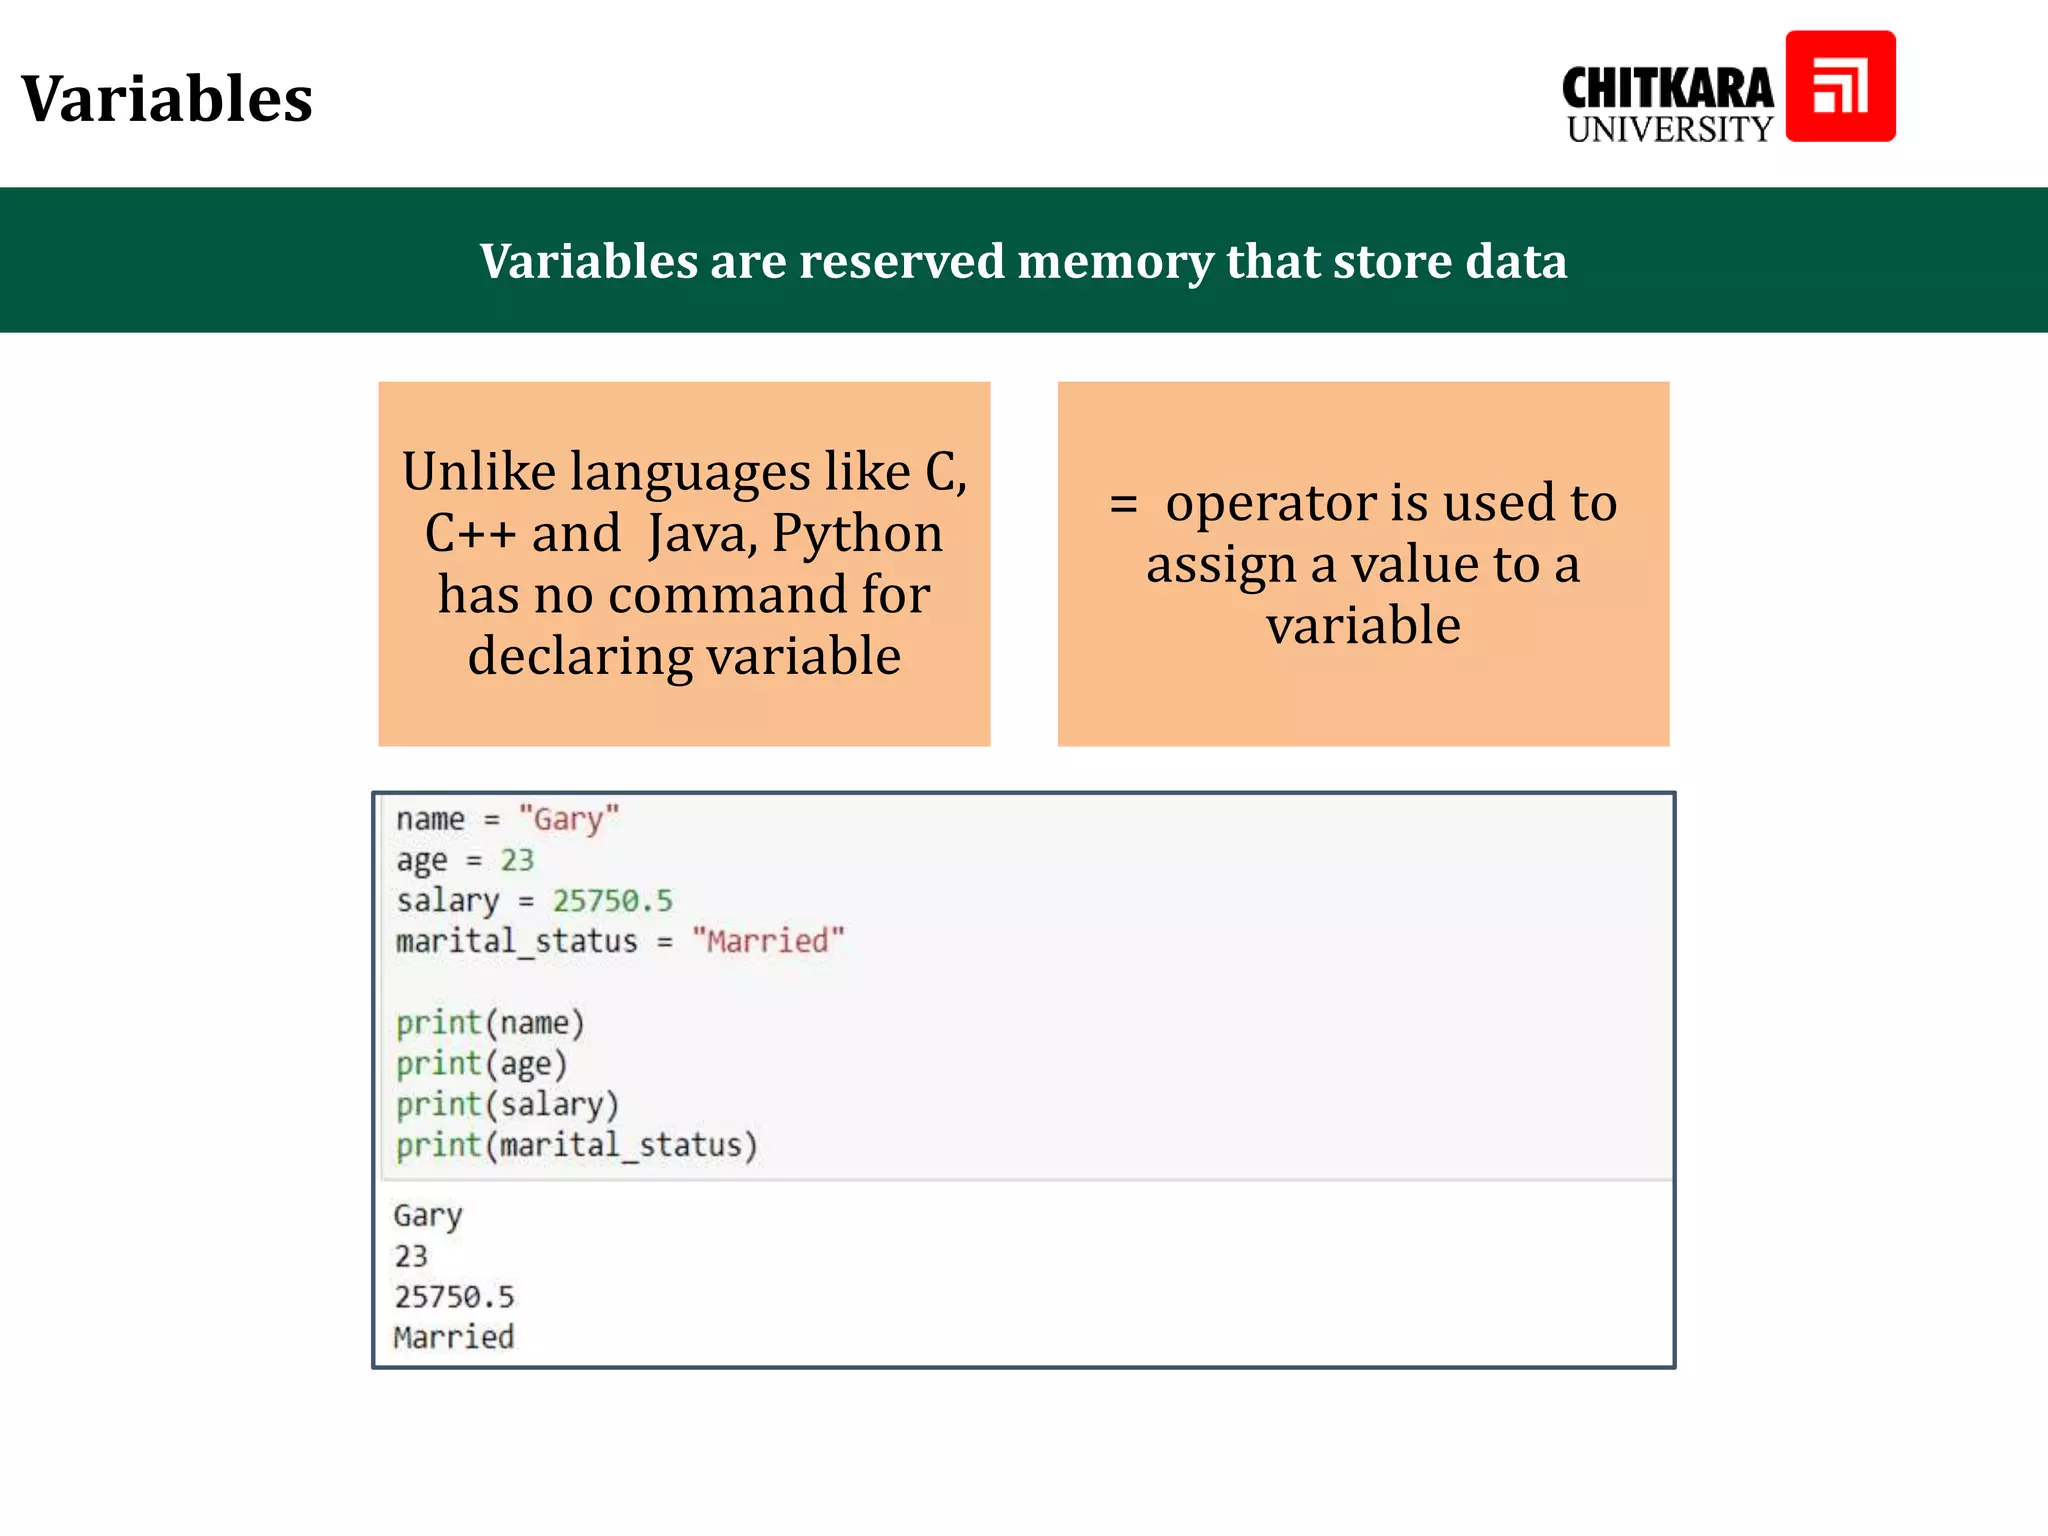Viewport: 2048px width, 1536px height.
Task: Click the print(name) statement
Action: click(x=490, y=1023)
